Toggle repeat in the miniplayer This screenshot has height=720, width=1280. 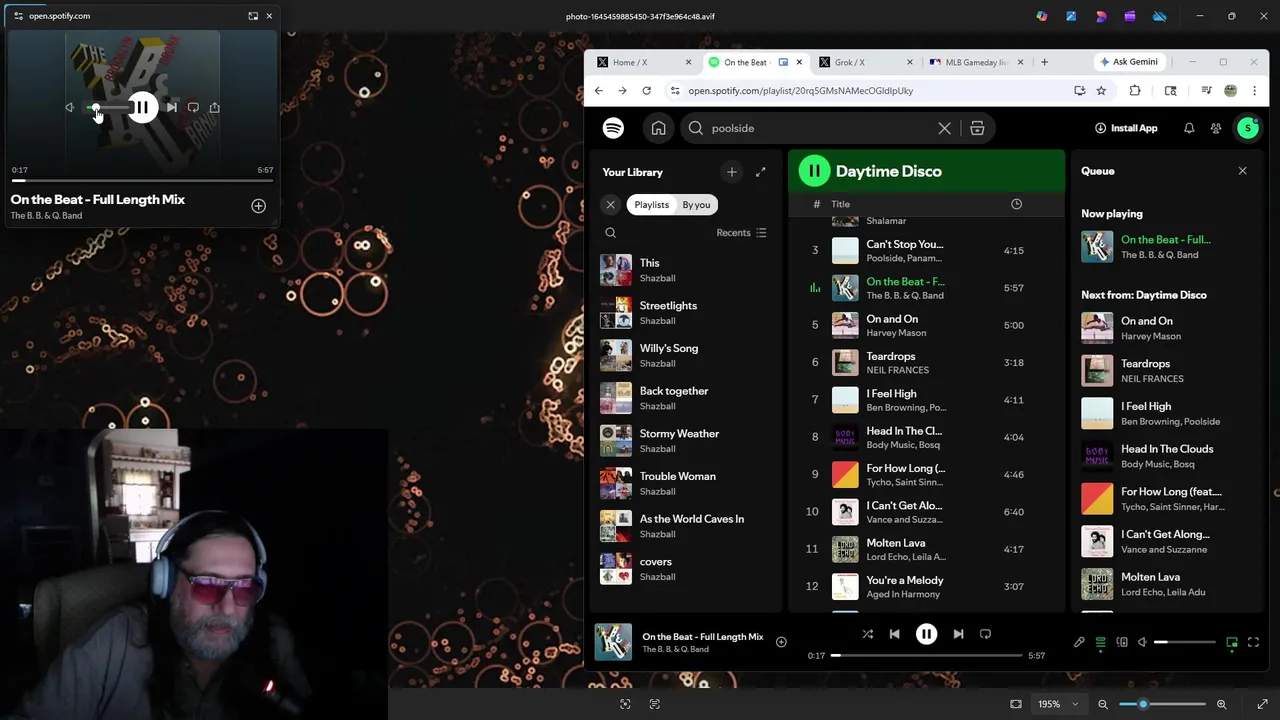193,107
